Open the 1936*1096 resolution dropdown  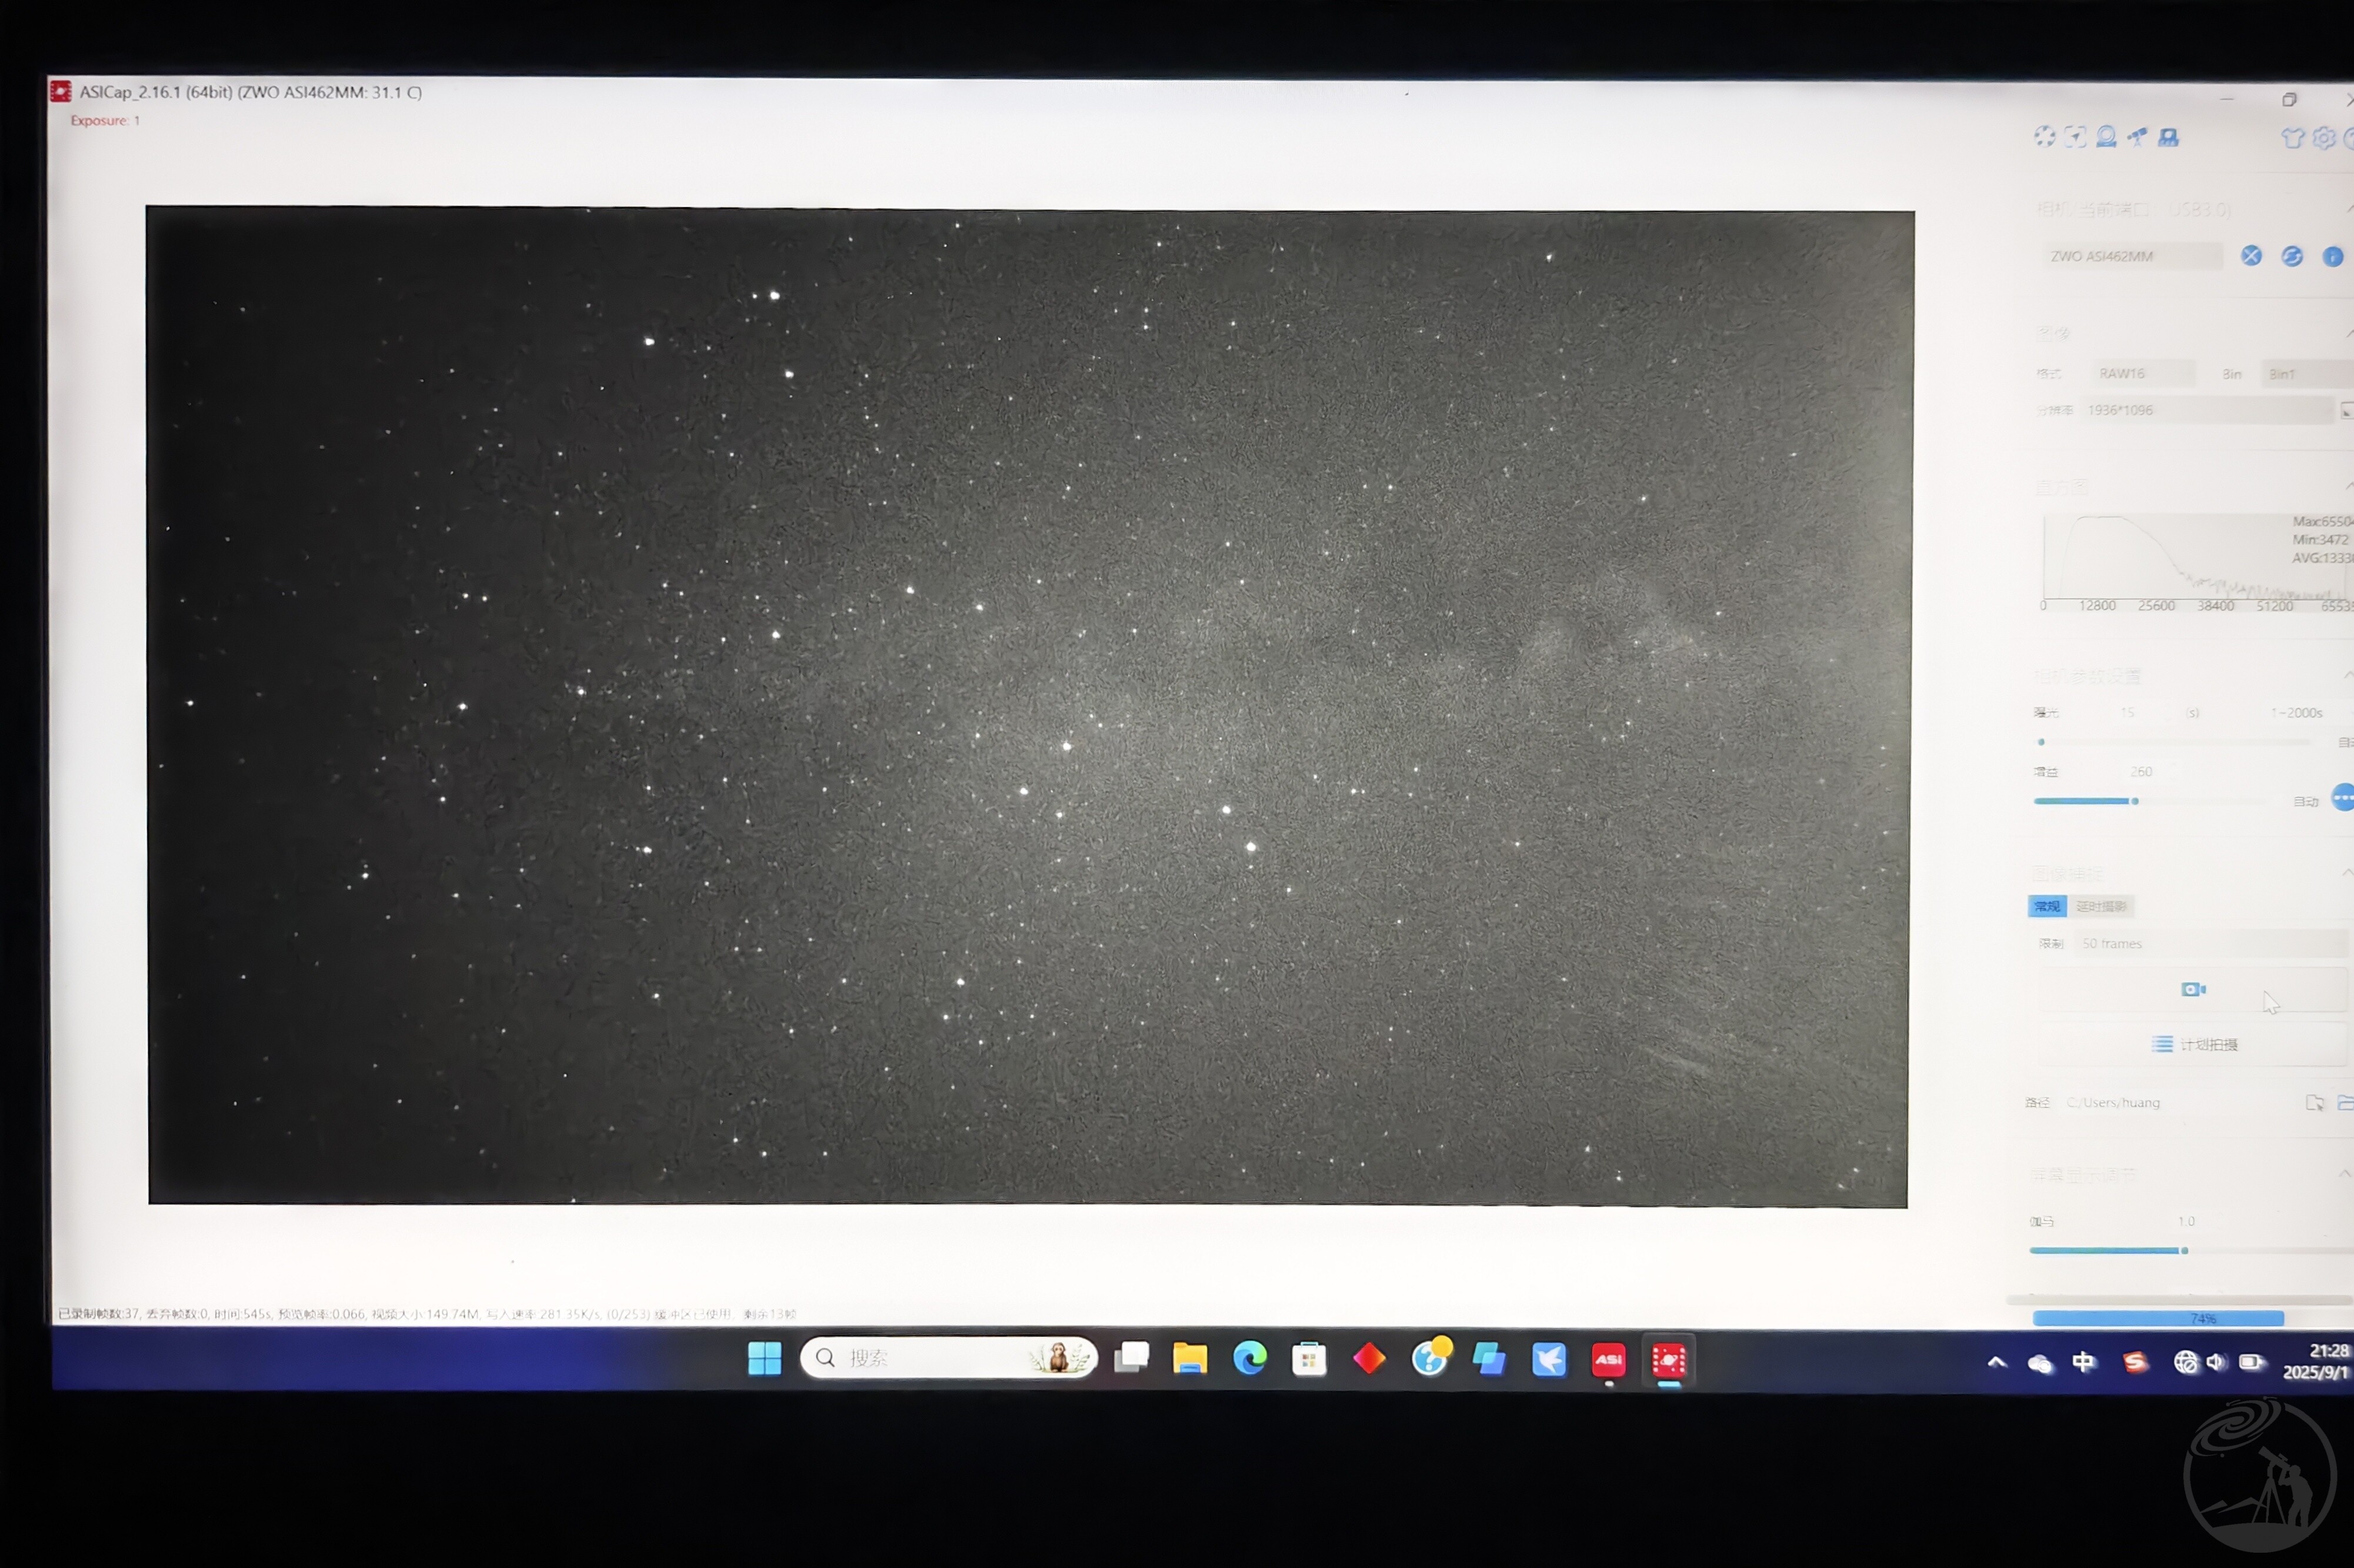pos(2207,410)
